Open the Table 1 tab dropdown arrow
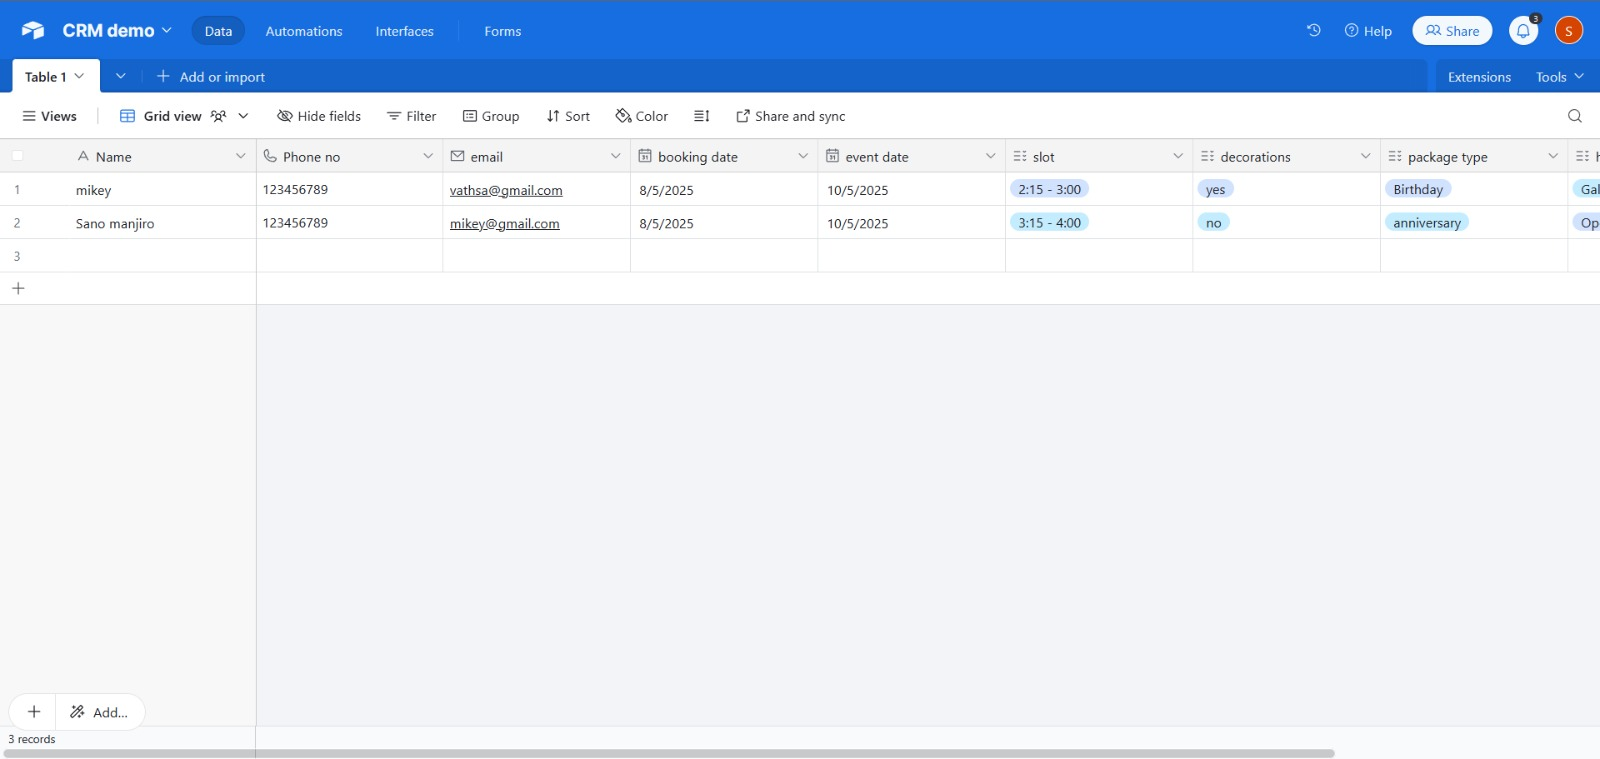Viewport: 1600px width, 759px height. [80, 76]
